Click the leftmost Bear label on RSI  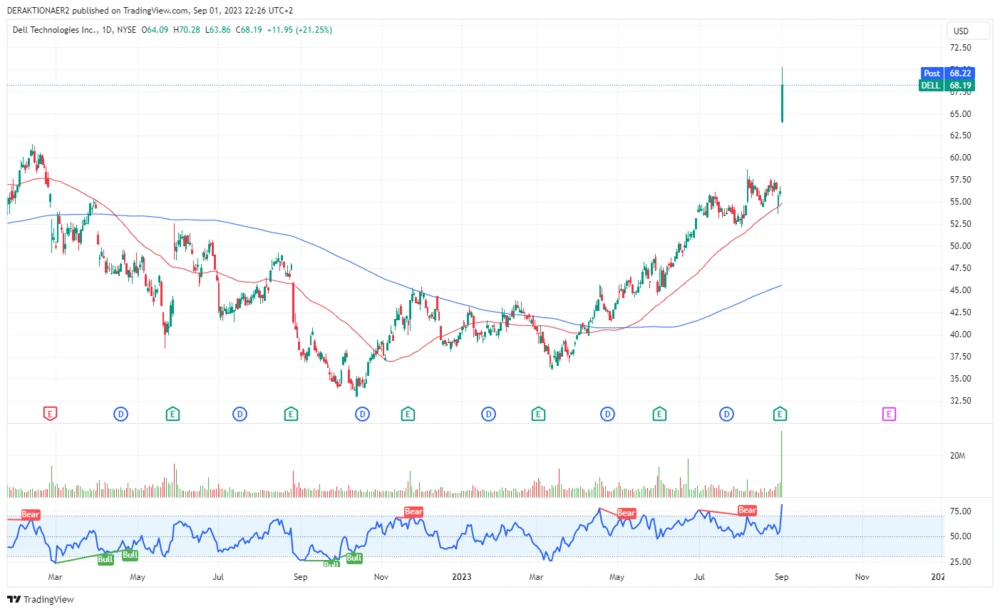[31, 514]
